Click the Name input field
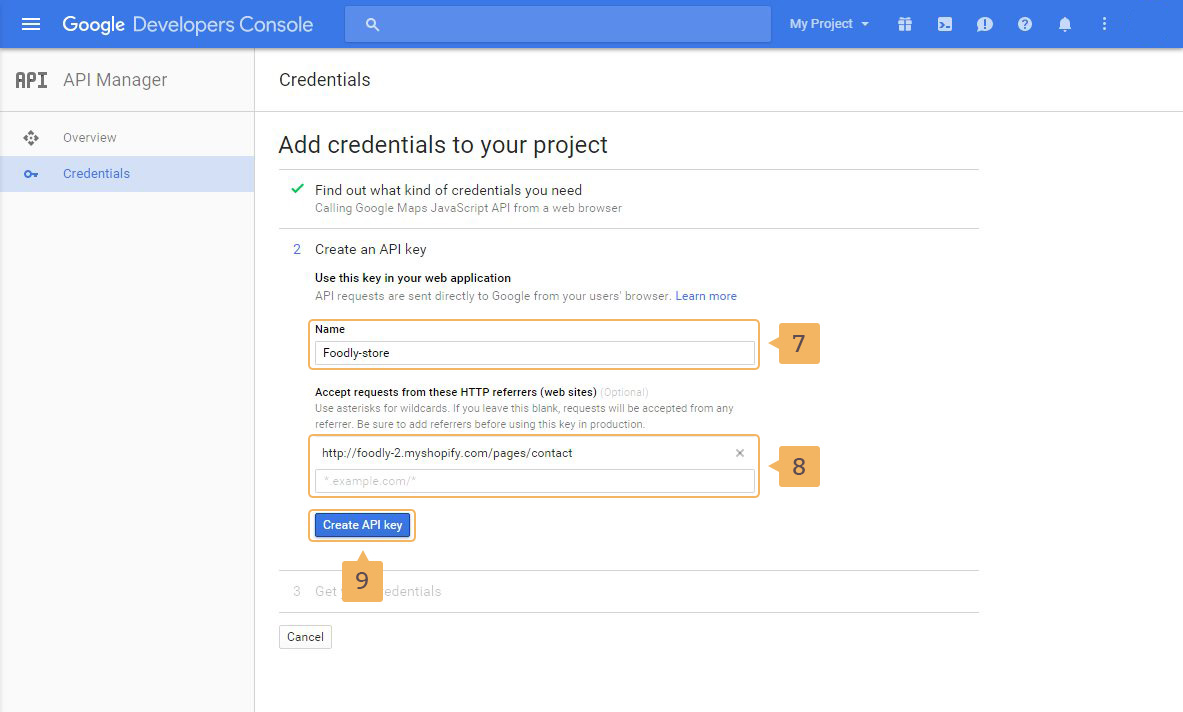The height and width of the screenshot is (712, 1183). (x=534, y=353)
